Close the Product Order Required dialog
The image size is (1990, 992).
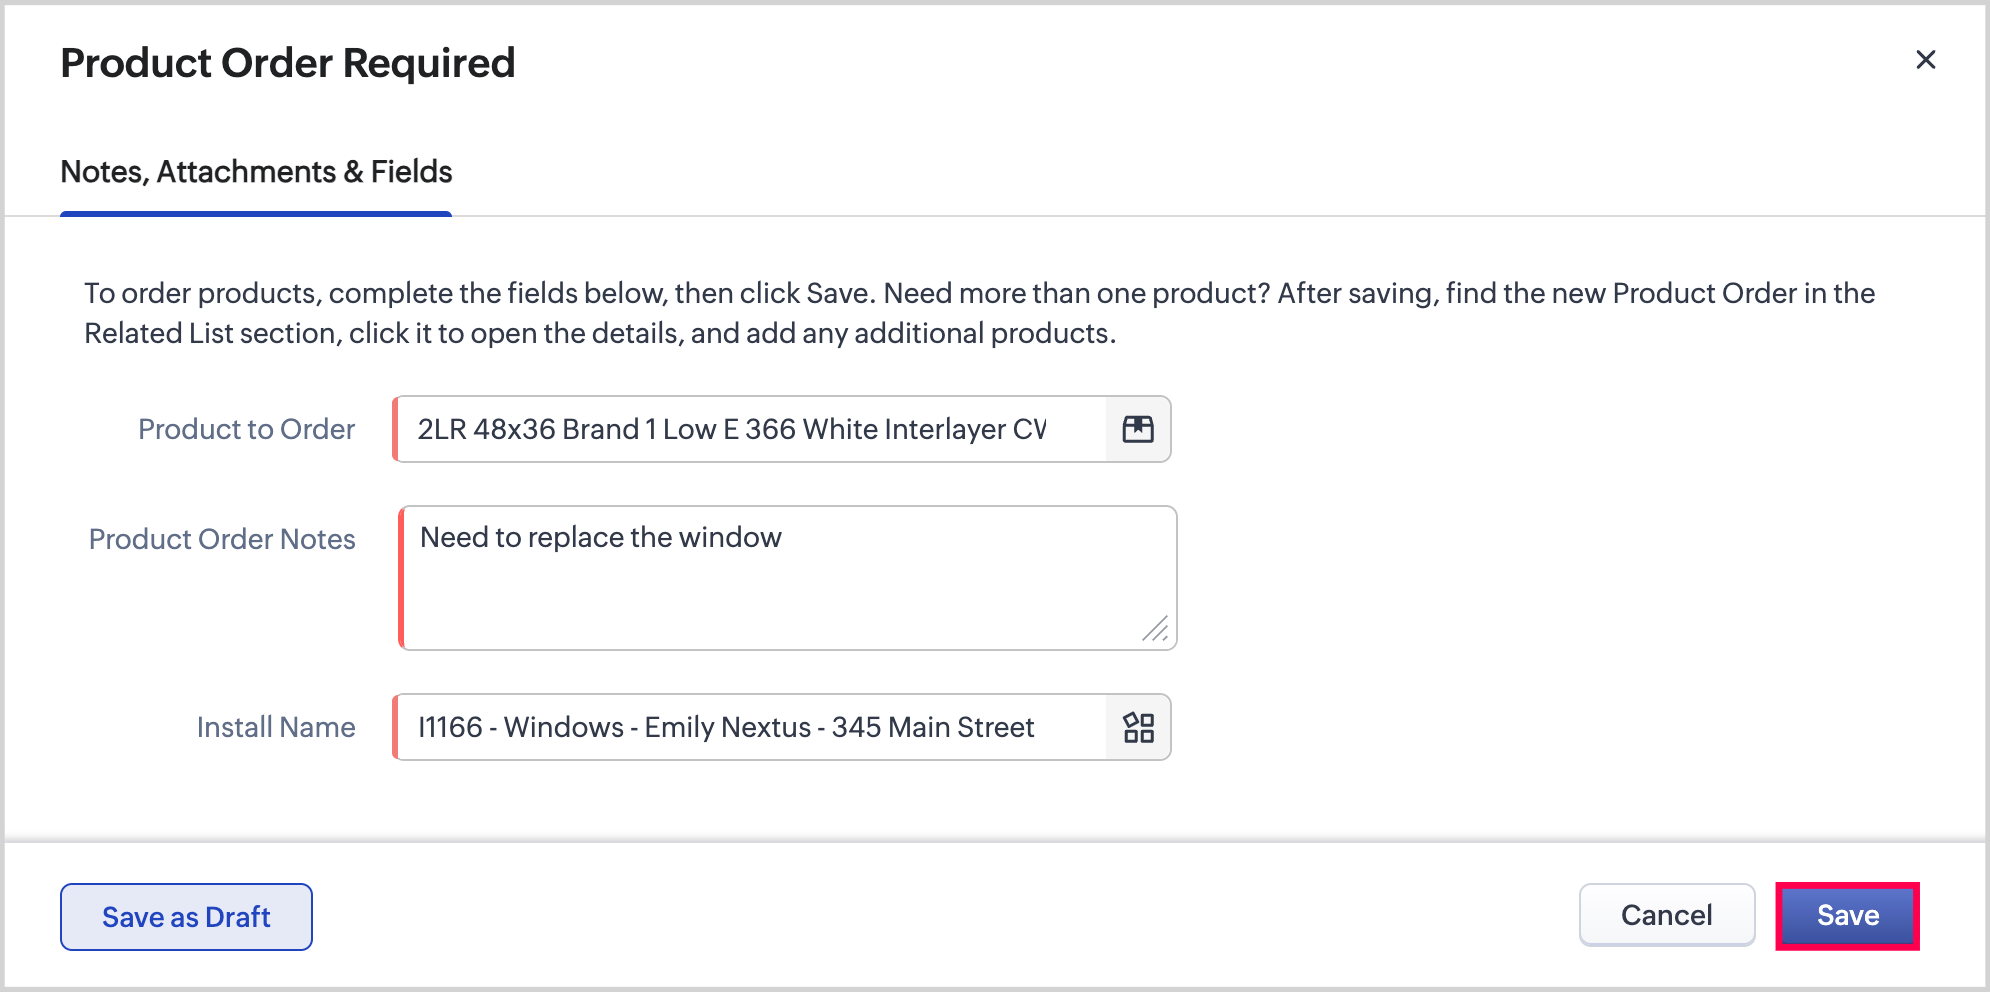(x=1925, y=60)
